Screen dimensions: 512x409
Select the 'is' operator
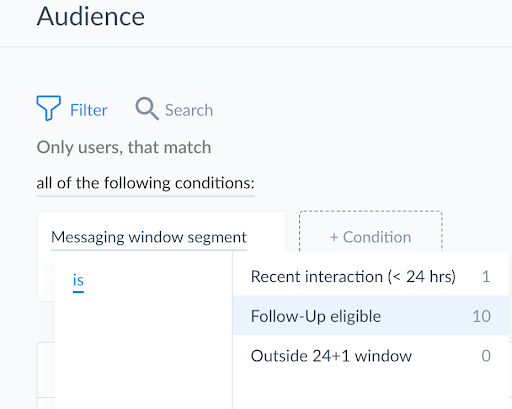pyautogui.click(x=78, y=280)
